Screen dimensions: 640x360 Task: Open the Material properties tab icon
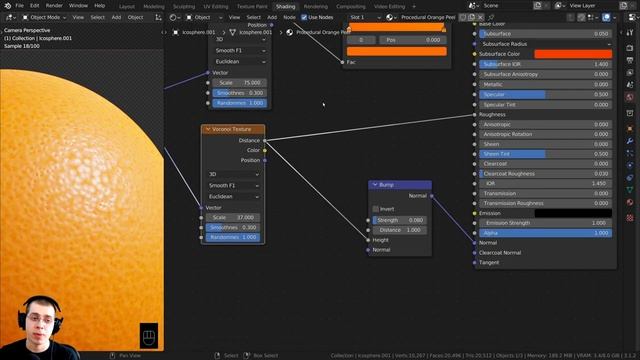(630, 202)
